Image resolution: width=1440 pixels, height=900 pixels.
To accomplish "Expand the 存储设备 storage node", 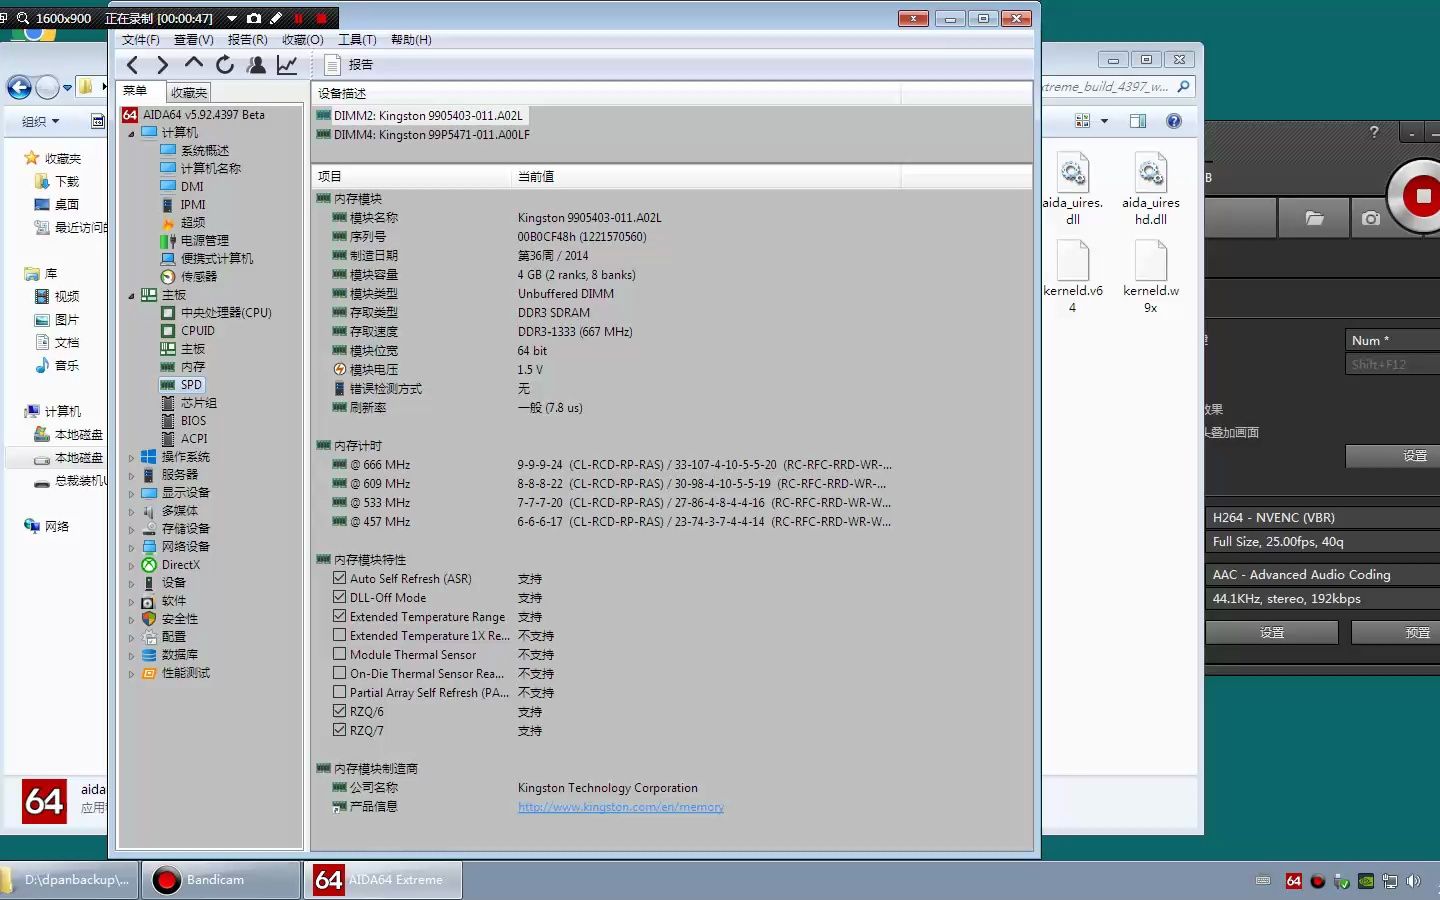I will [x=131, y=529].
